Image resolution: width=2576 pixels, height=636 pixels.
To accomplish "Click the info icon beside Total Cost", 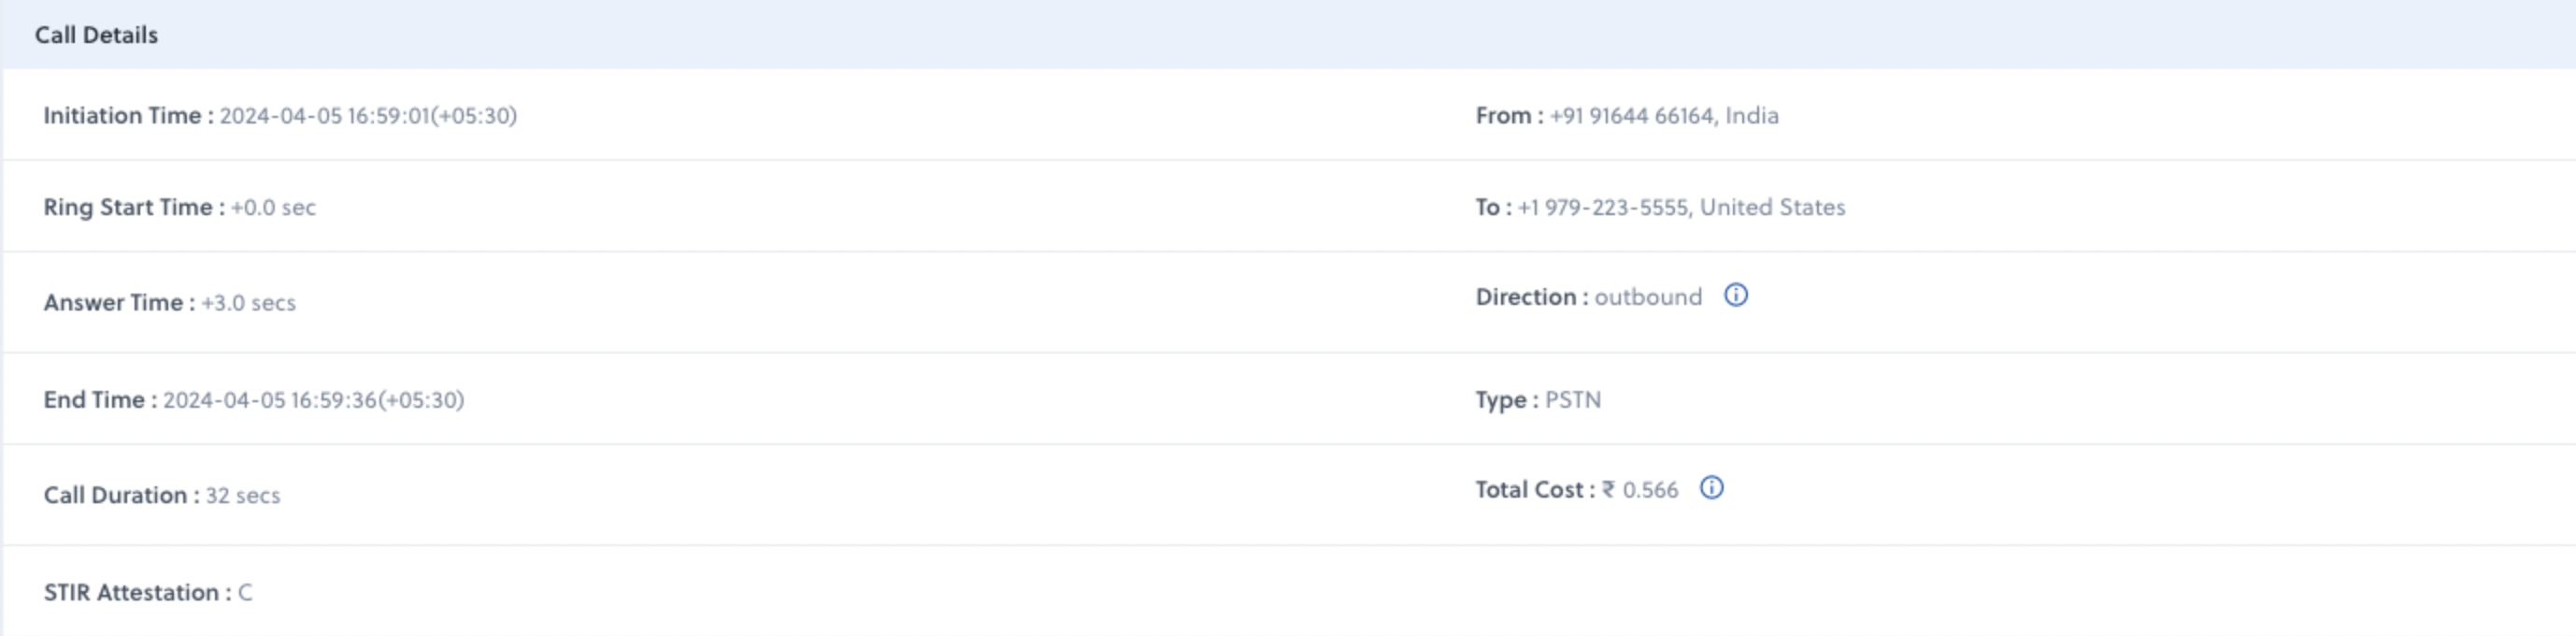I will (1712, 488).
